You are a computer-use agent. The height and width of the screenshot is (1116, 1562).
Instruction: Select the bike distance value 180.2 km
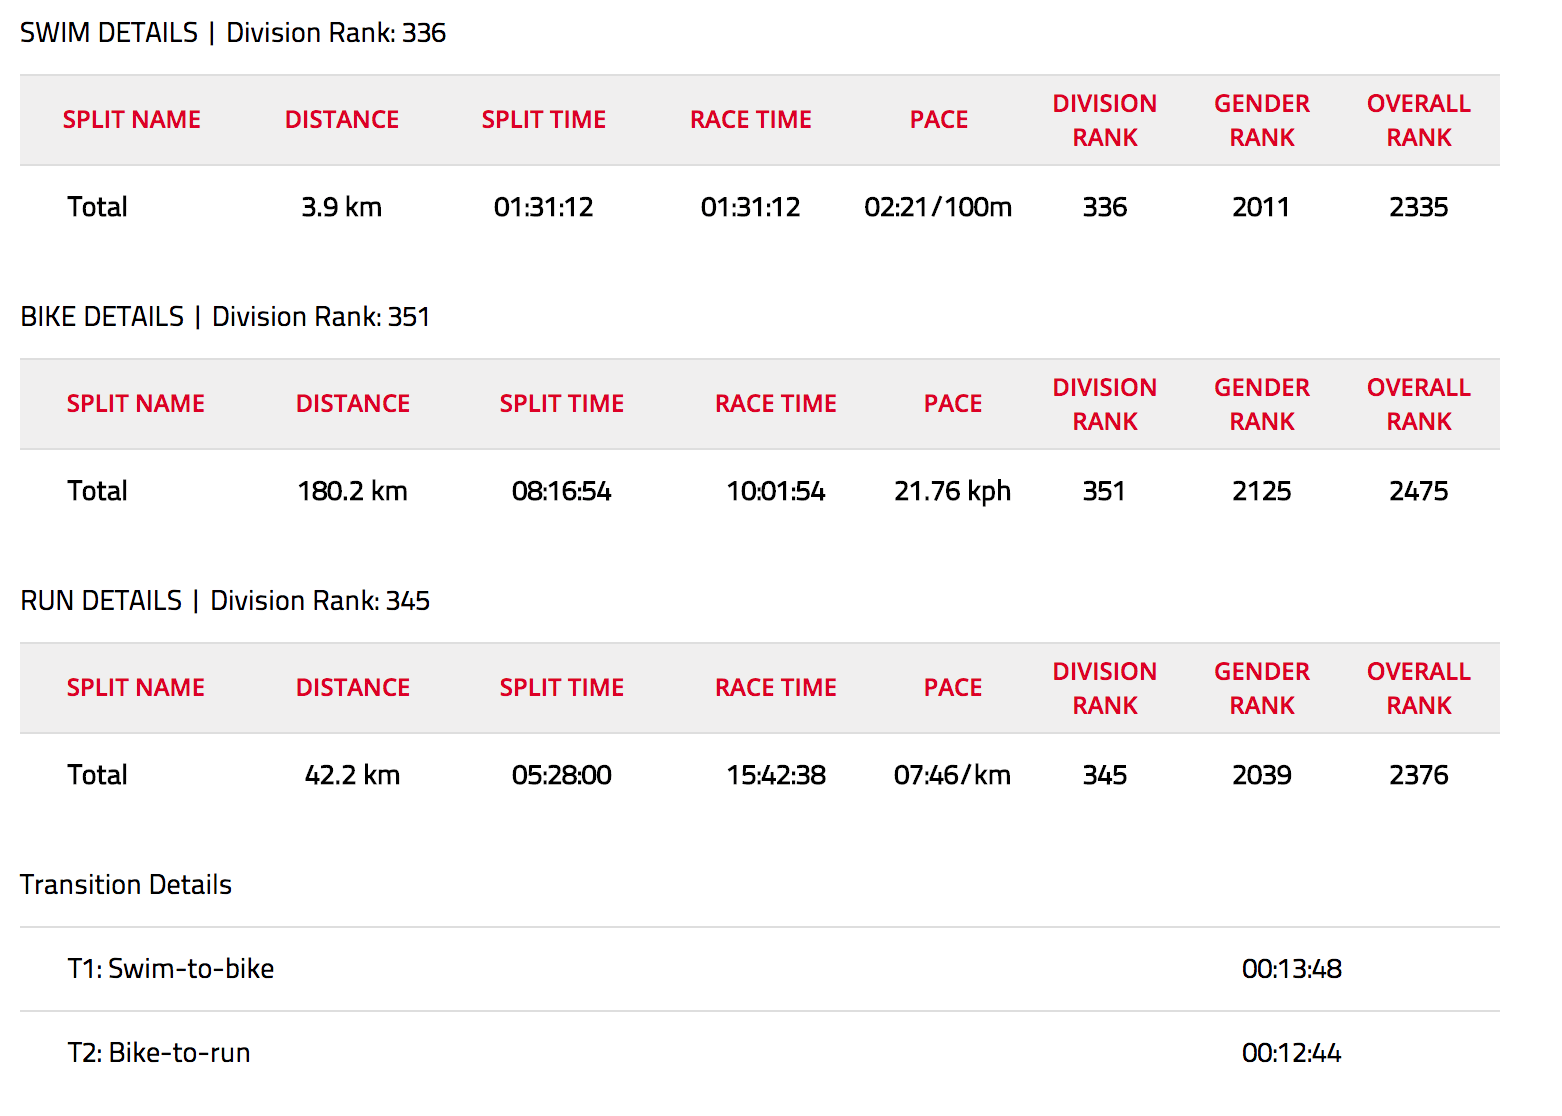[352, 491]
